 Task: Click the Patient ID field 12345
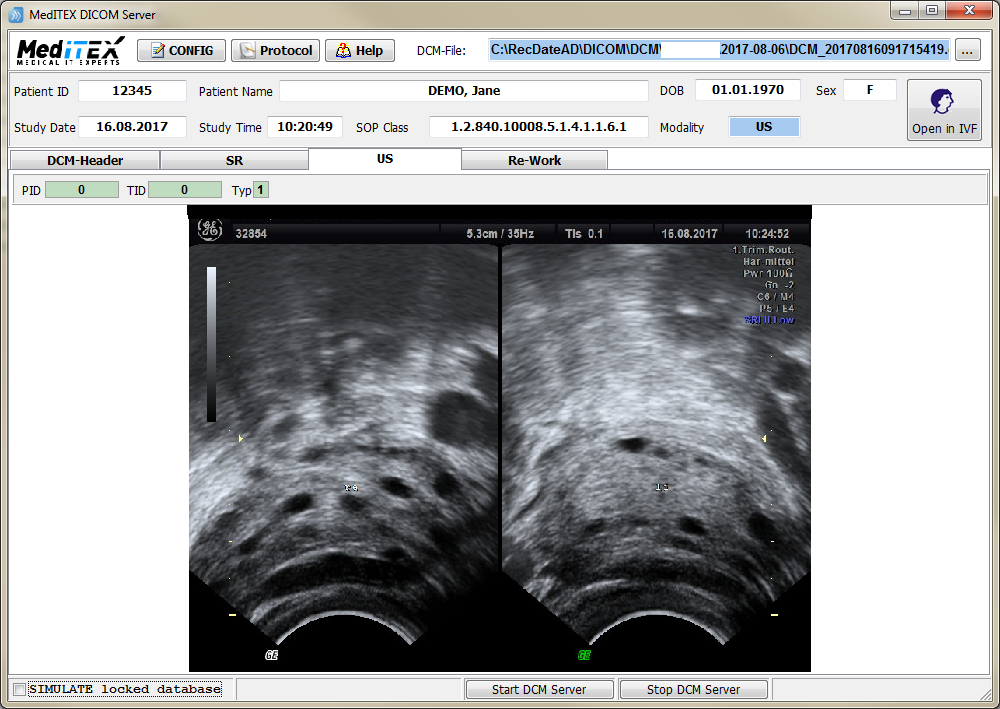point(132,91)
